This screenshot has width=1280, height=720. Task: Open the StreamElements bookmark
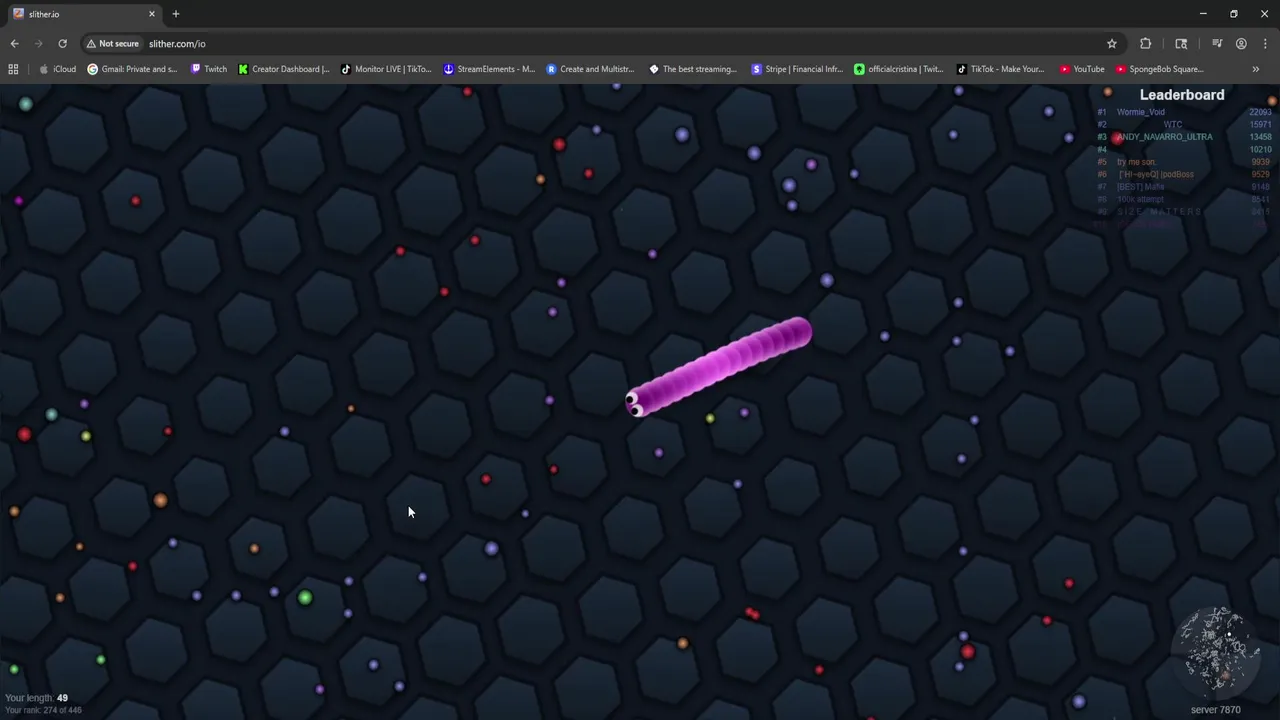pyautogui.click(x=489, y=69)
